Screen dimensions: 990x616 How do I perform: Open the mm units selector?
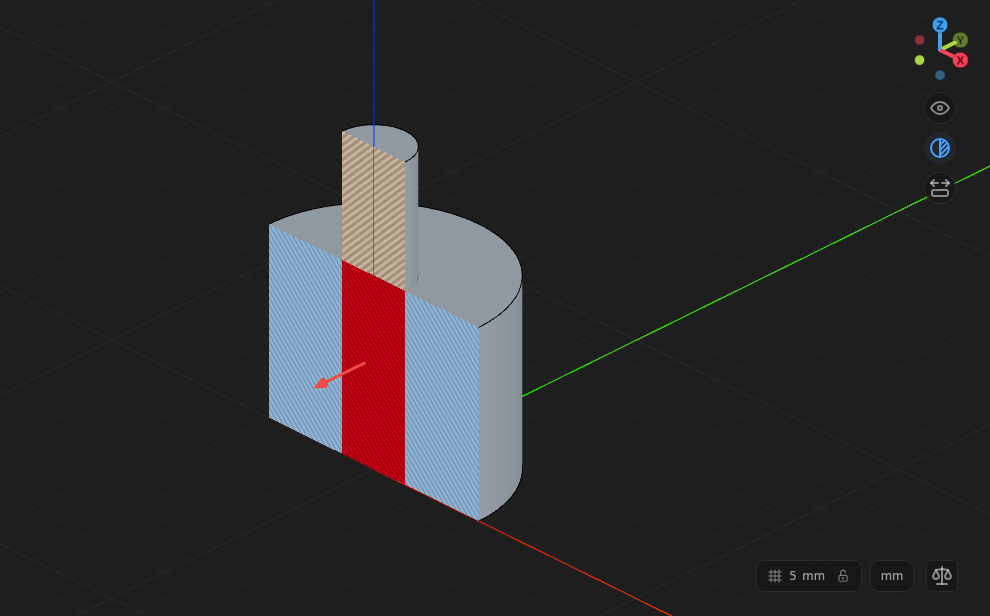[x=892, y=576]
